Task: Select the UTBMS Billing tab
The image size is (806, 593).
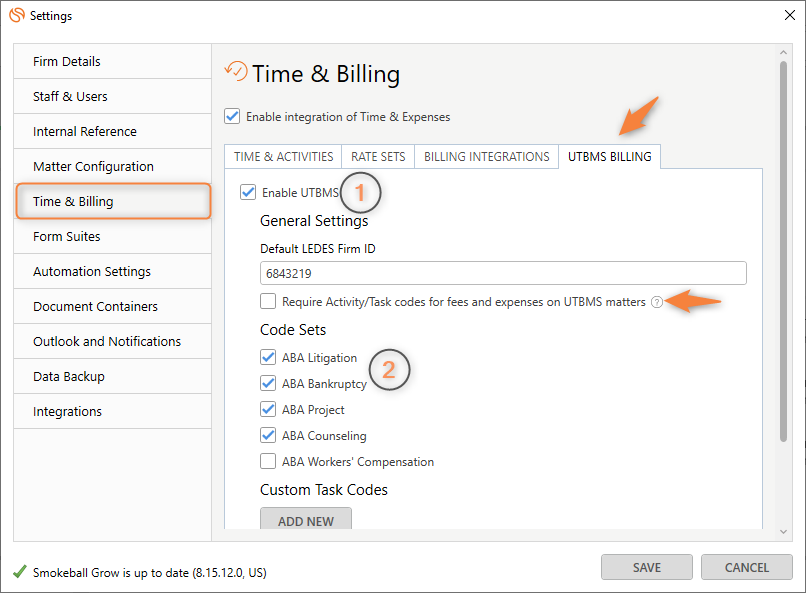Action: tap(610, 157)
